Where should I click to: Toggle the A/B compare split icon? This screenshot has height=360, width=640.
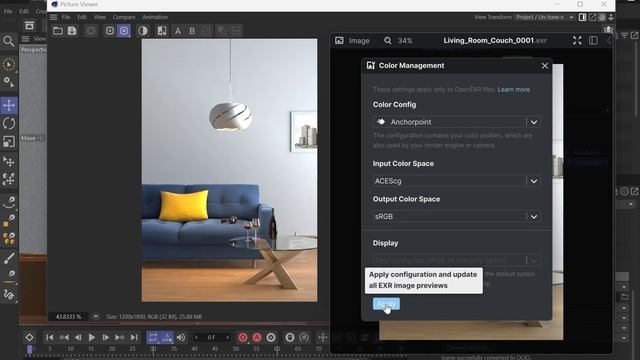coord(162,31)
